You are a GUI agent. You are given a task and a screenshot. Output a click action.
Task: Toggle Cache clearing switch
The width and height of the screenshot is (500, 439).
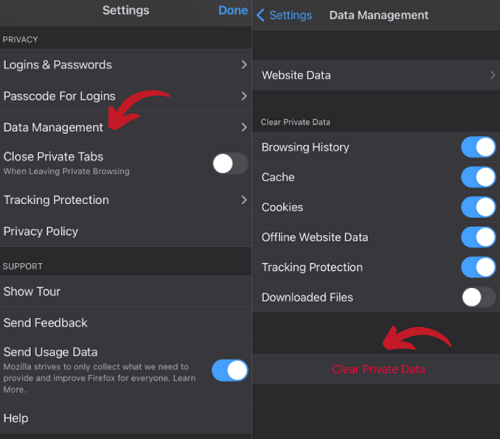(x=478, y=177)
